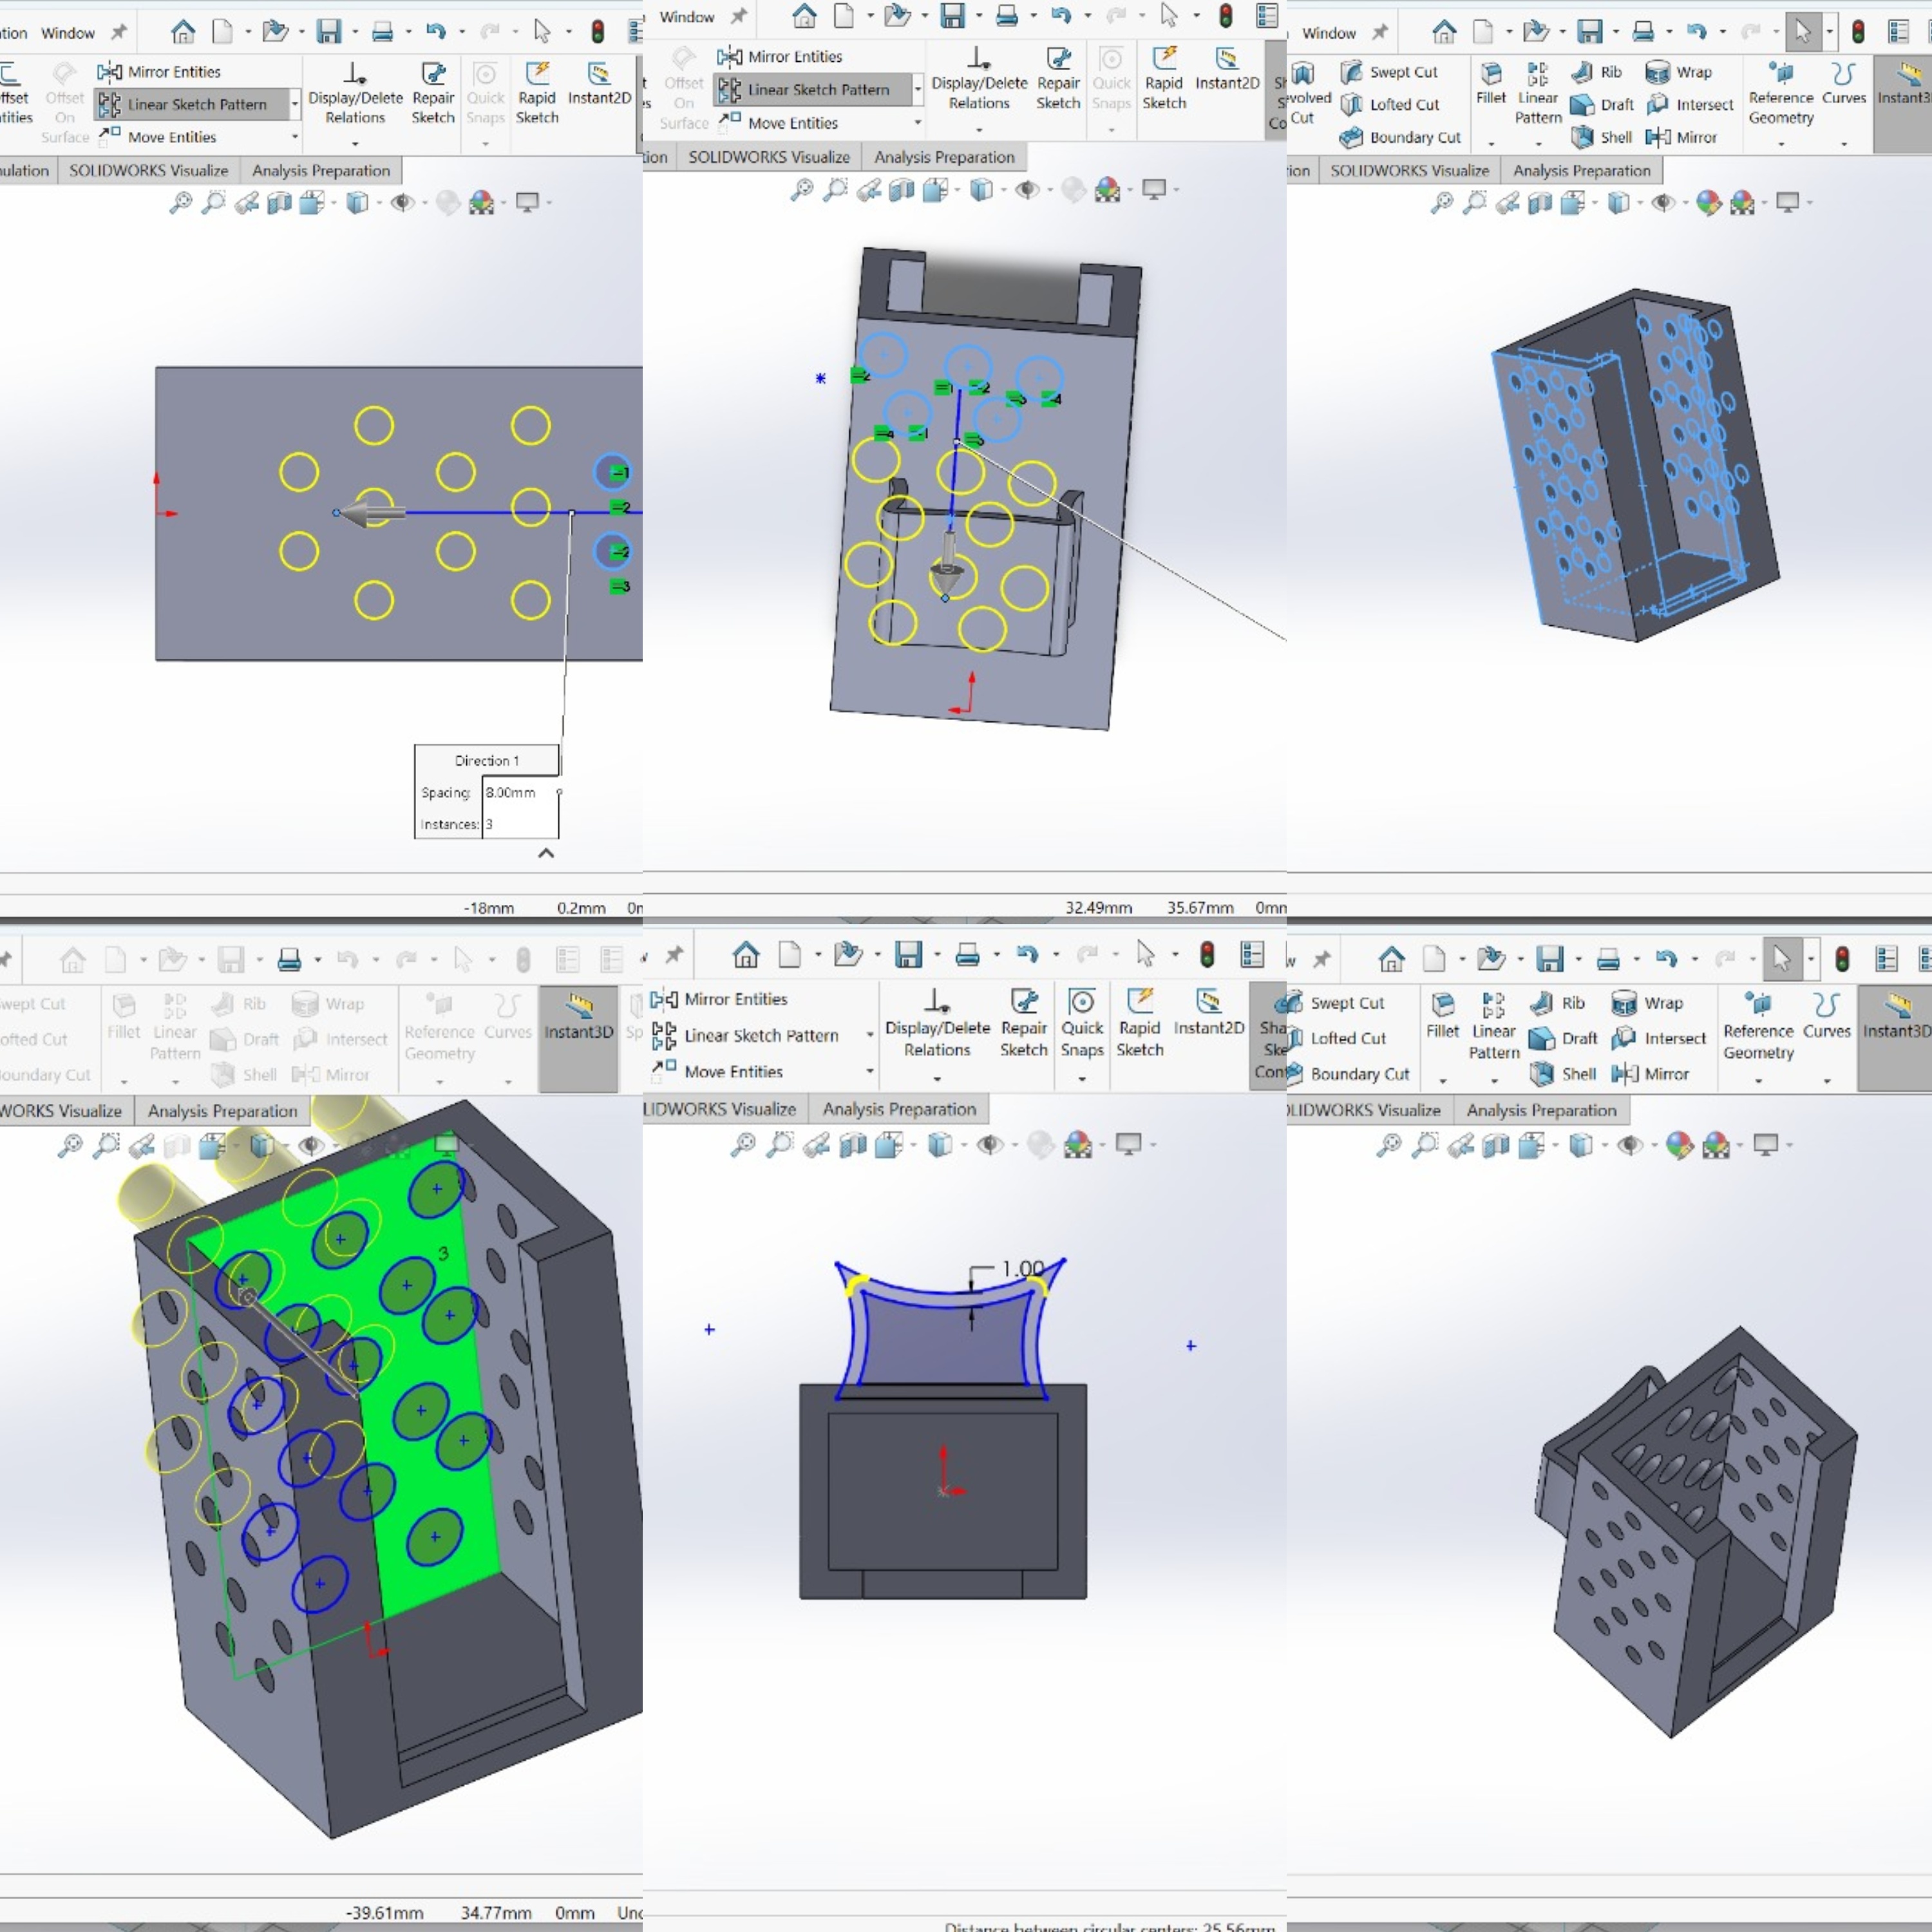Click Rebuild traffic light in top-left window

click(597, 32)
